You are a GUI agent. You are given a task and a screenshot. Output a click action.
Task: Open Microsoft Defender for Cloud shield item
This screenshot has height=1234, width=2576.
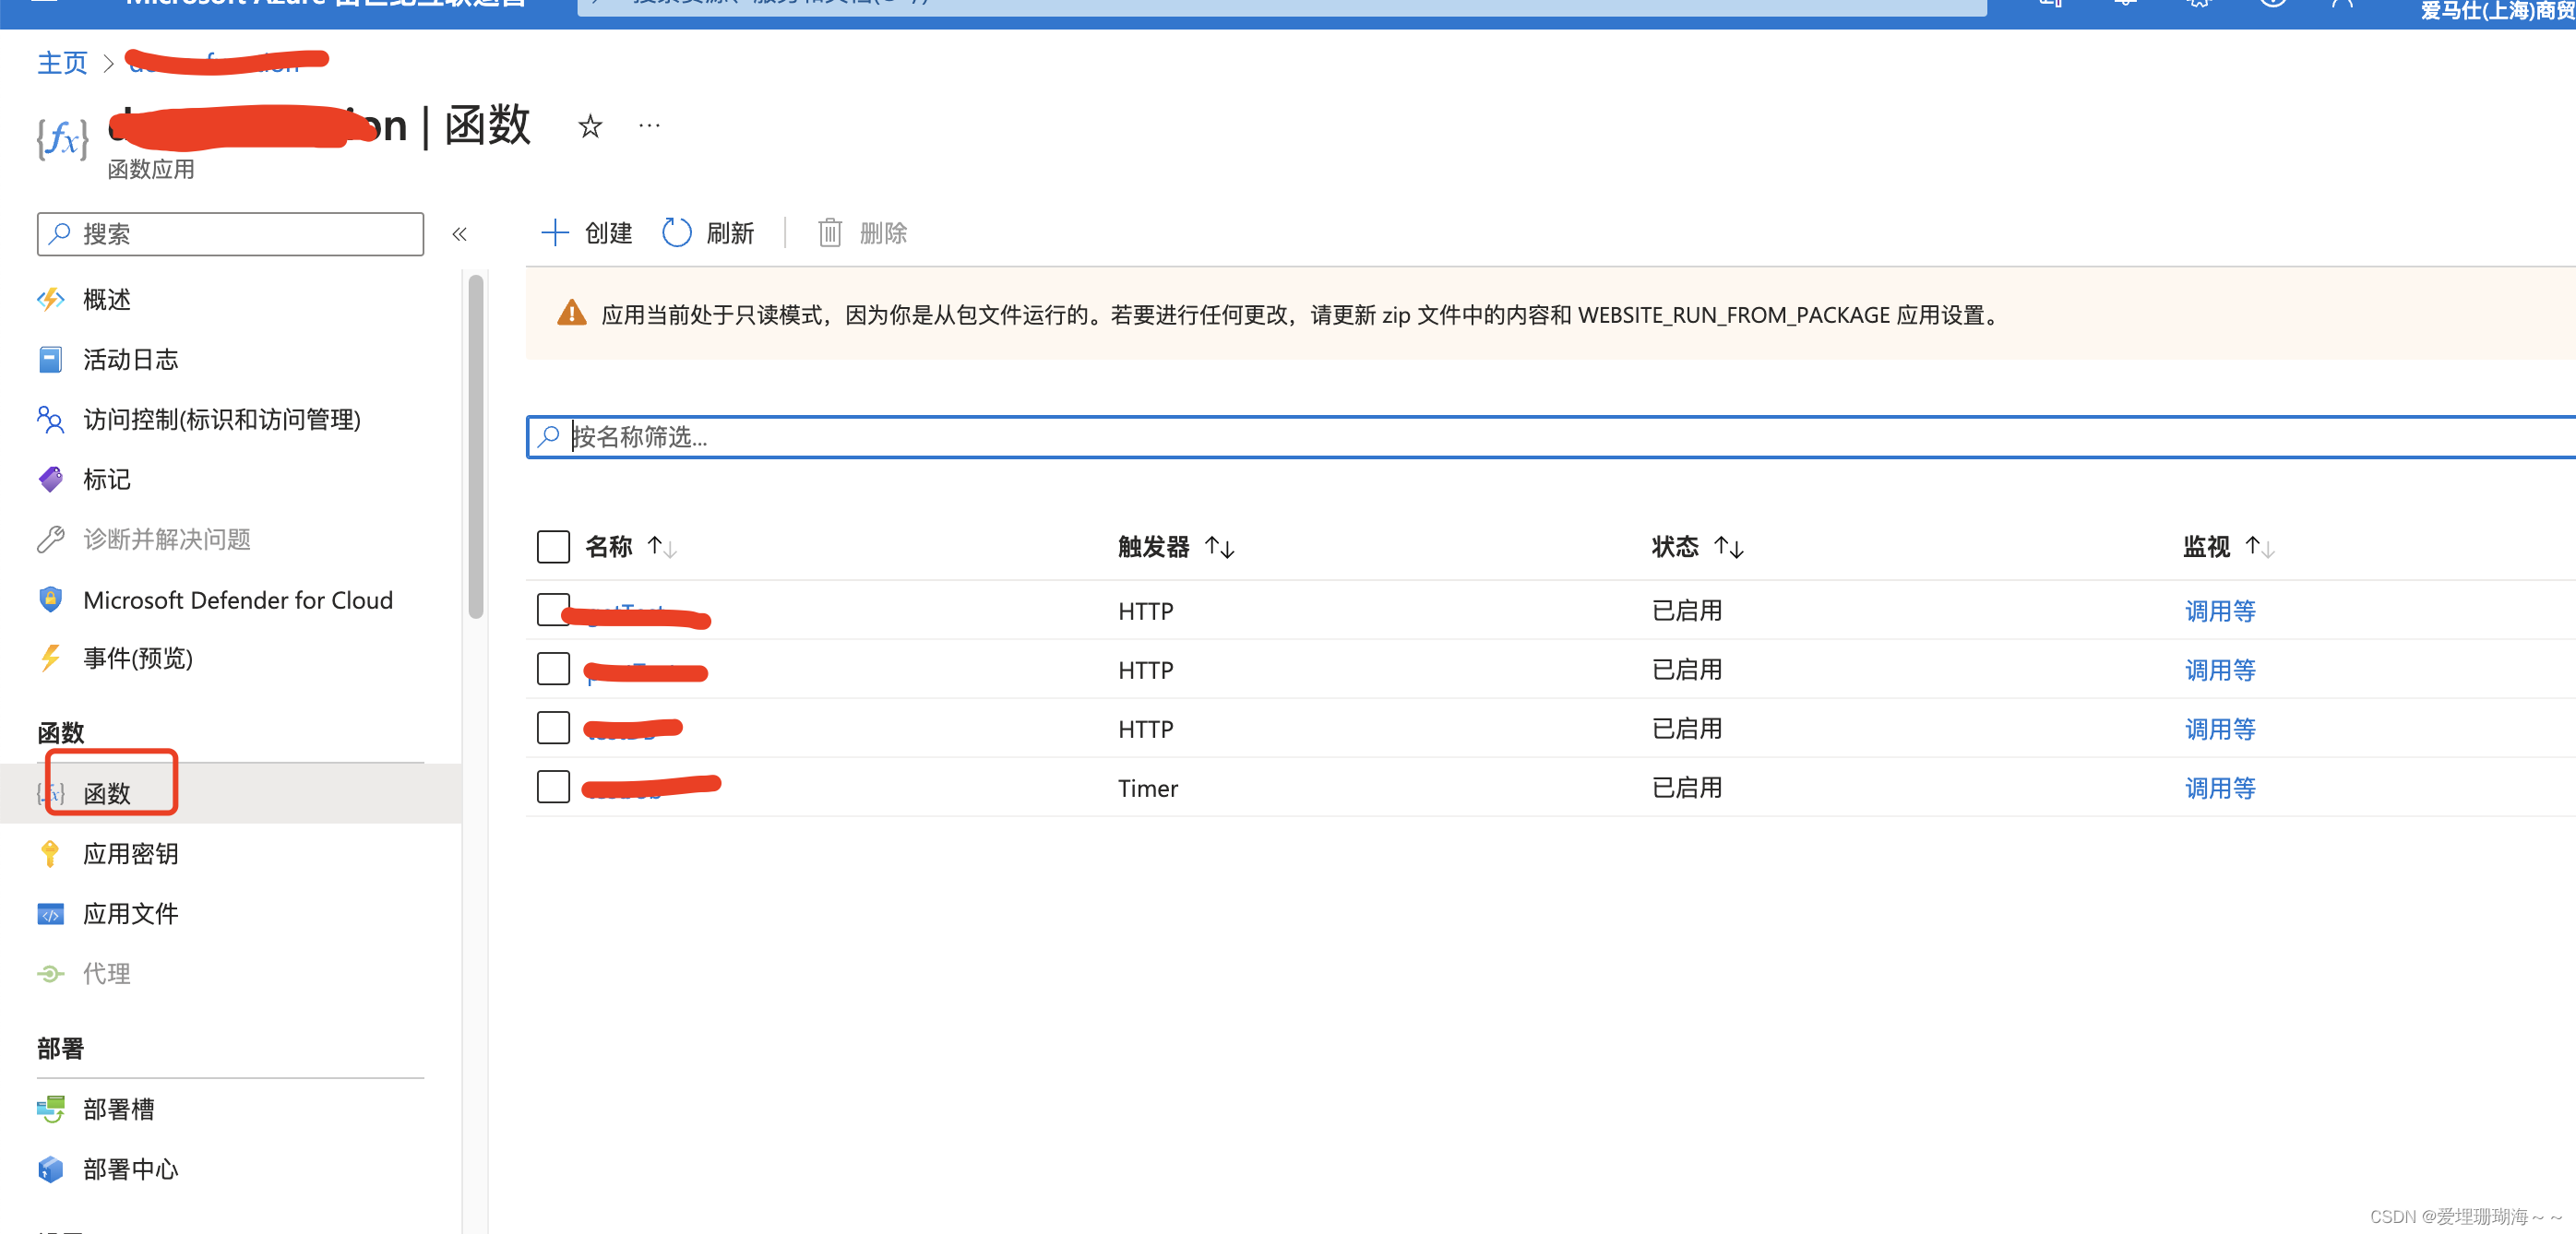tap(50, 600)
